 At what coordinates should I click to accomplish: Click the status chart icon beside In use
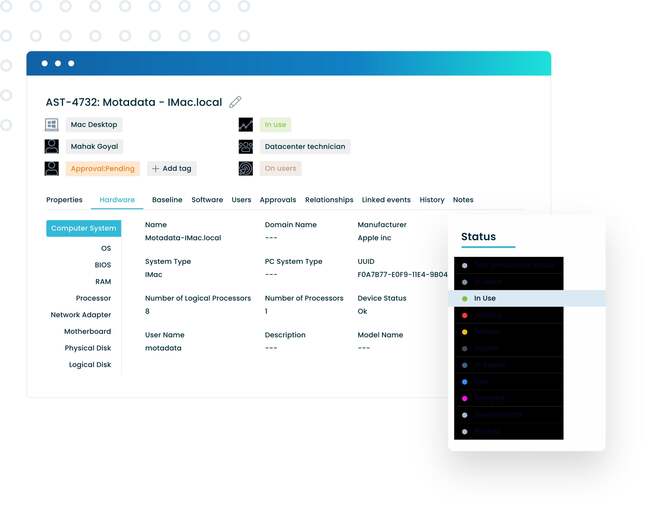(245, 125)
